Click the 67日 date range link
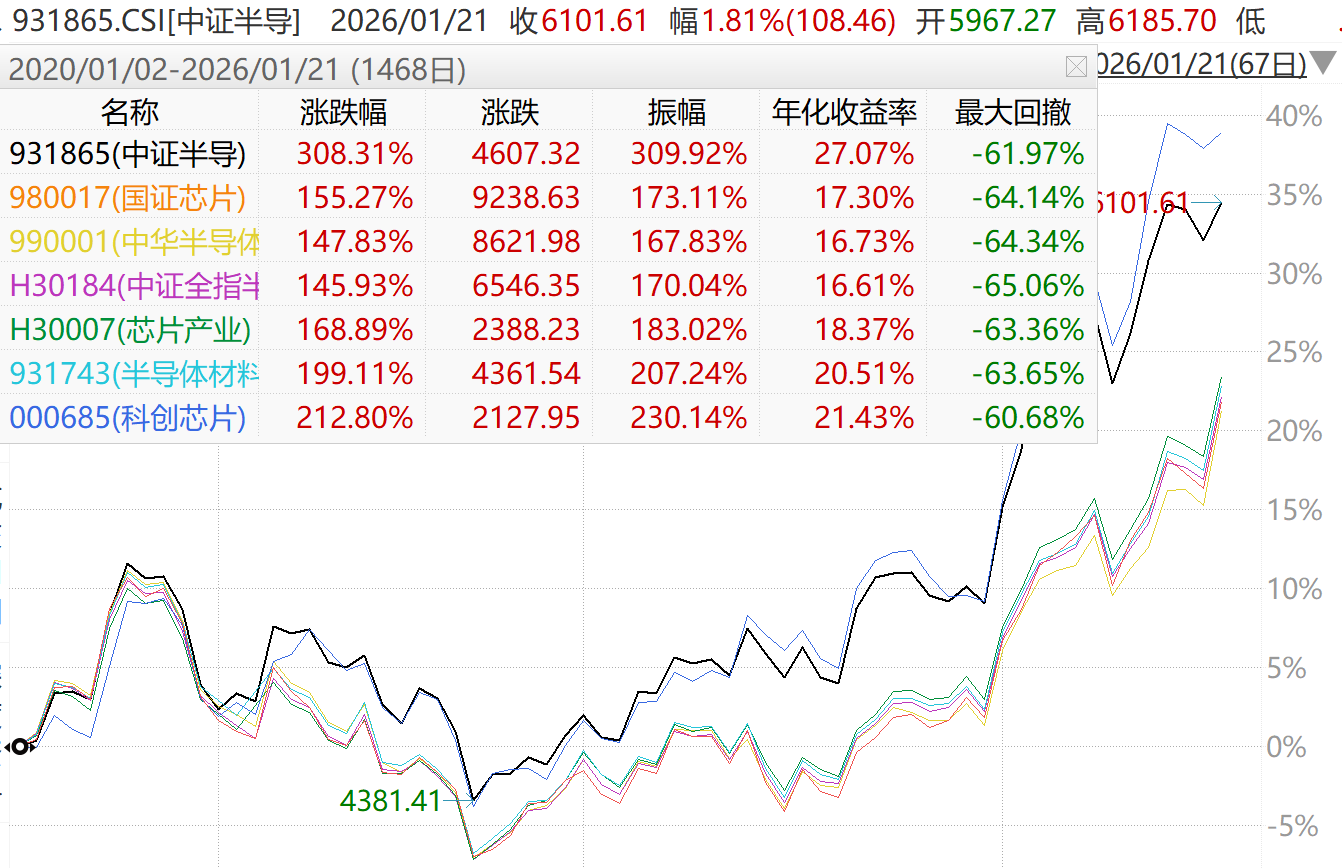Screen dimensions: 1342x868 (1202, 65)
